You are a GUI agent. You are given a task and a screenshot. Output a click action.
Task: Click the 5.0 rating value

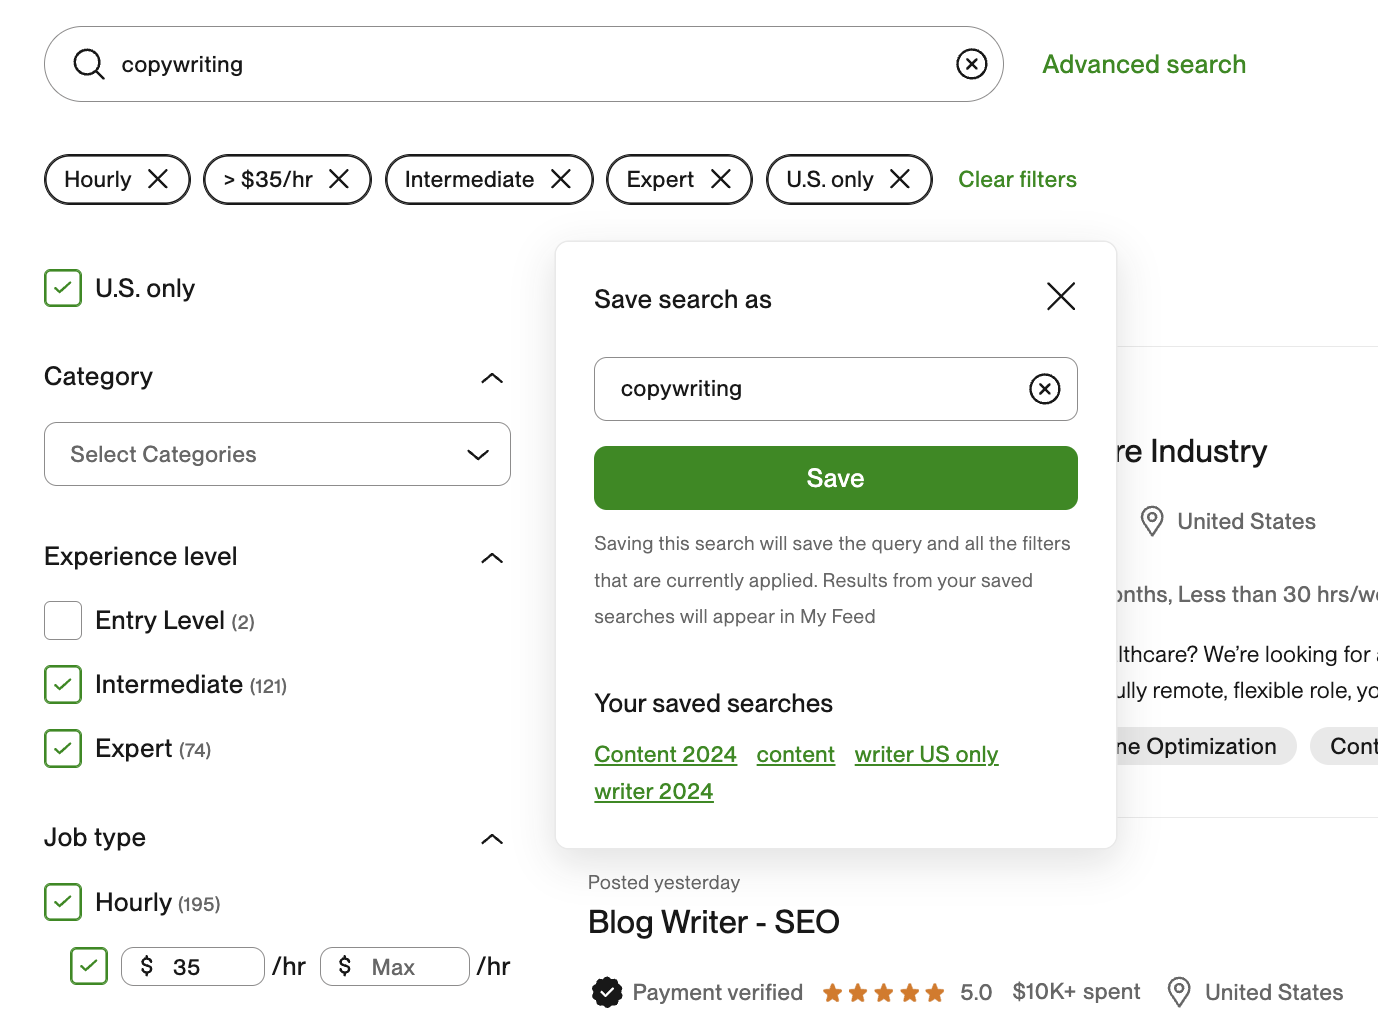(976, 992)
